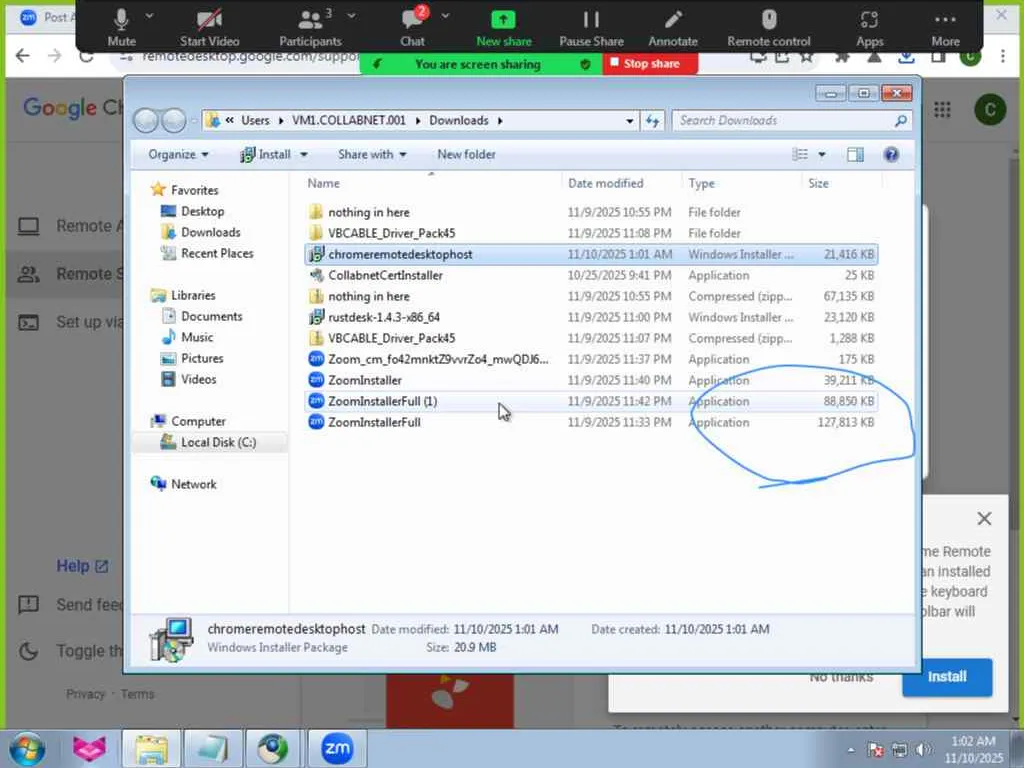This screenshot has height=768, width=1024.
Task: Open Zoom Chat with unread badge
Action: coord(413,28)
